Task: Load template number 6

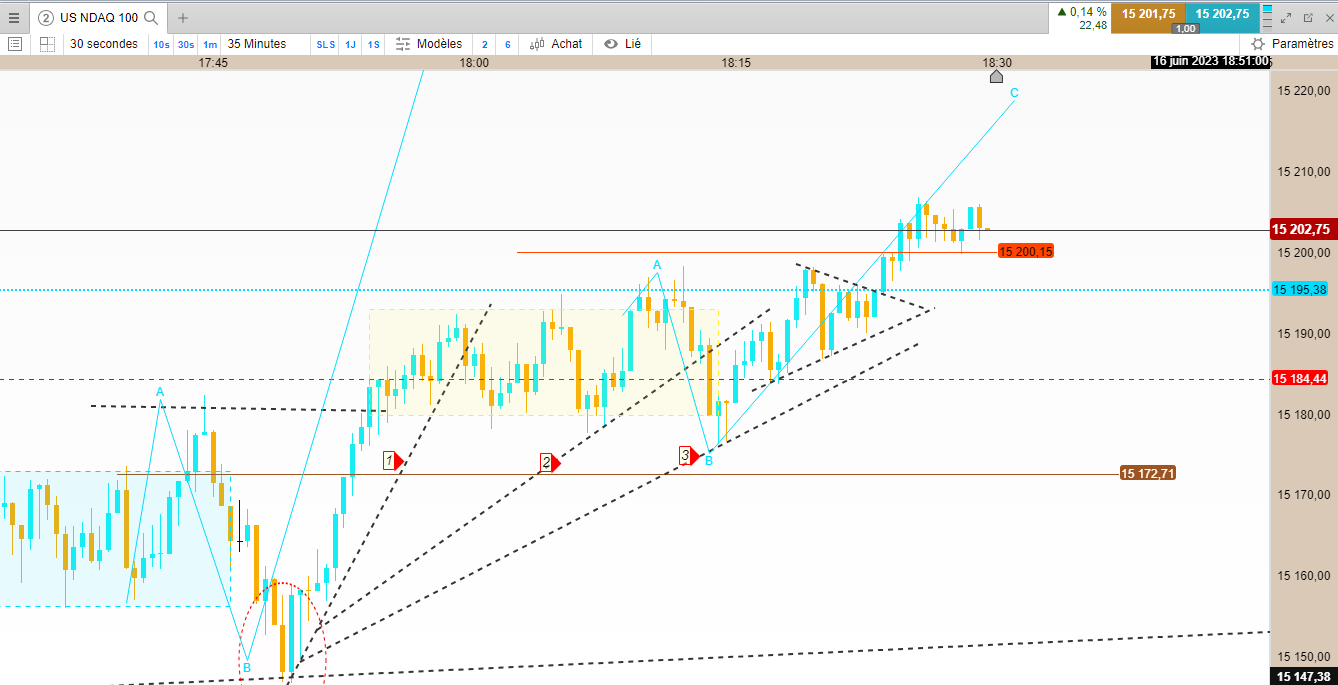Action: (x=508, y=45)
